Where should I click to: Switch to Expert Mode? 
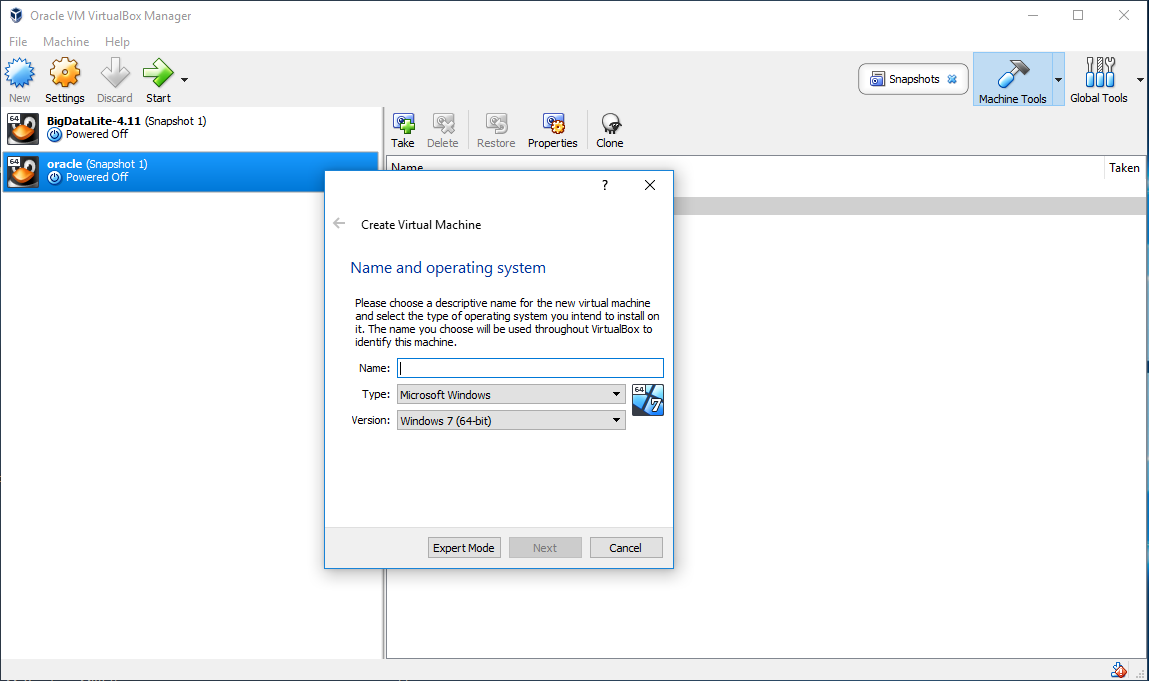click(x=464, y=547)
